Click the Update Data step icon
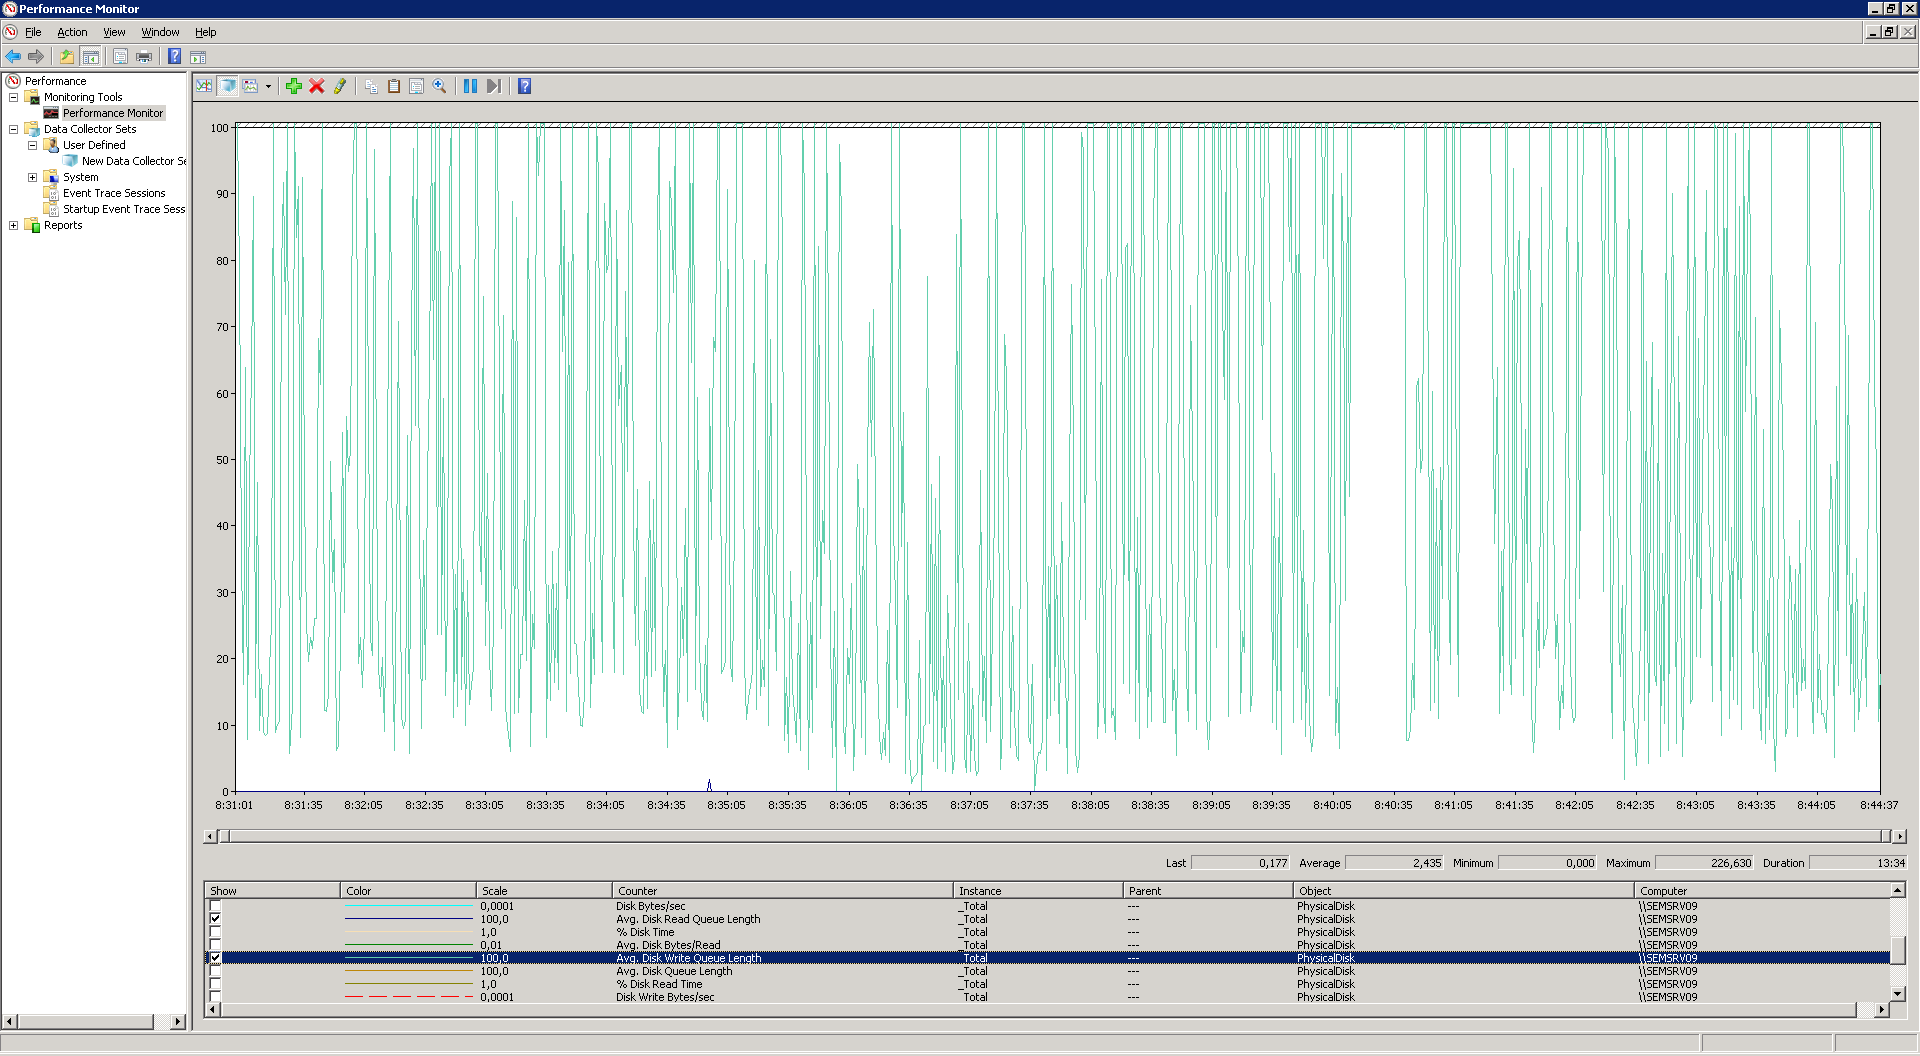 (493, 86)
